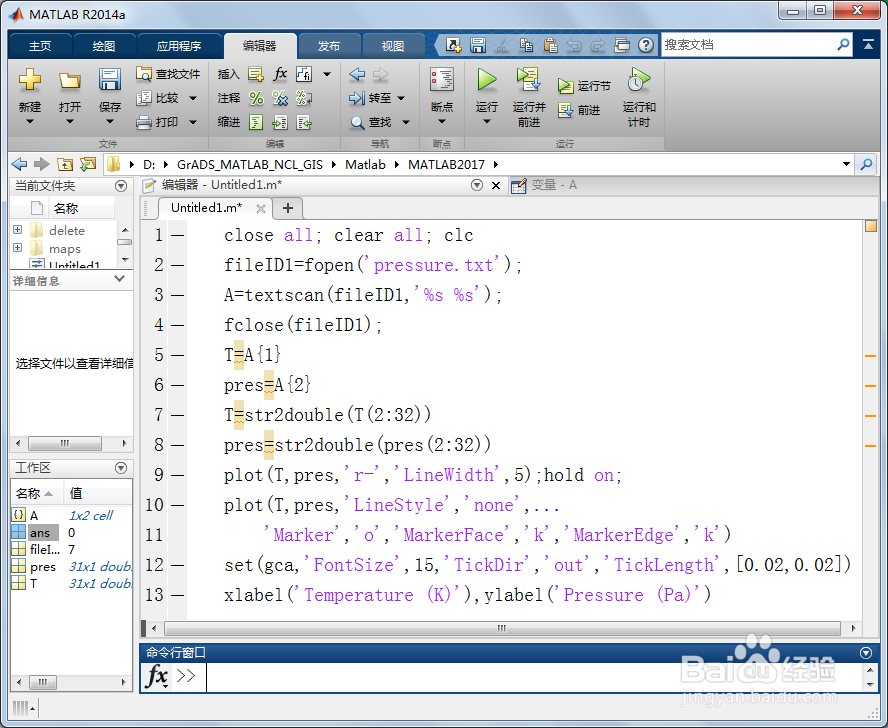
Task: Open the 当前文件夹 panel actions menu
Action: coord(121,186)
